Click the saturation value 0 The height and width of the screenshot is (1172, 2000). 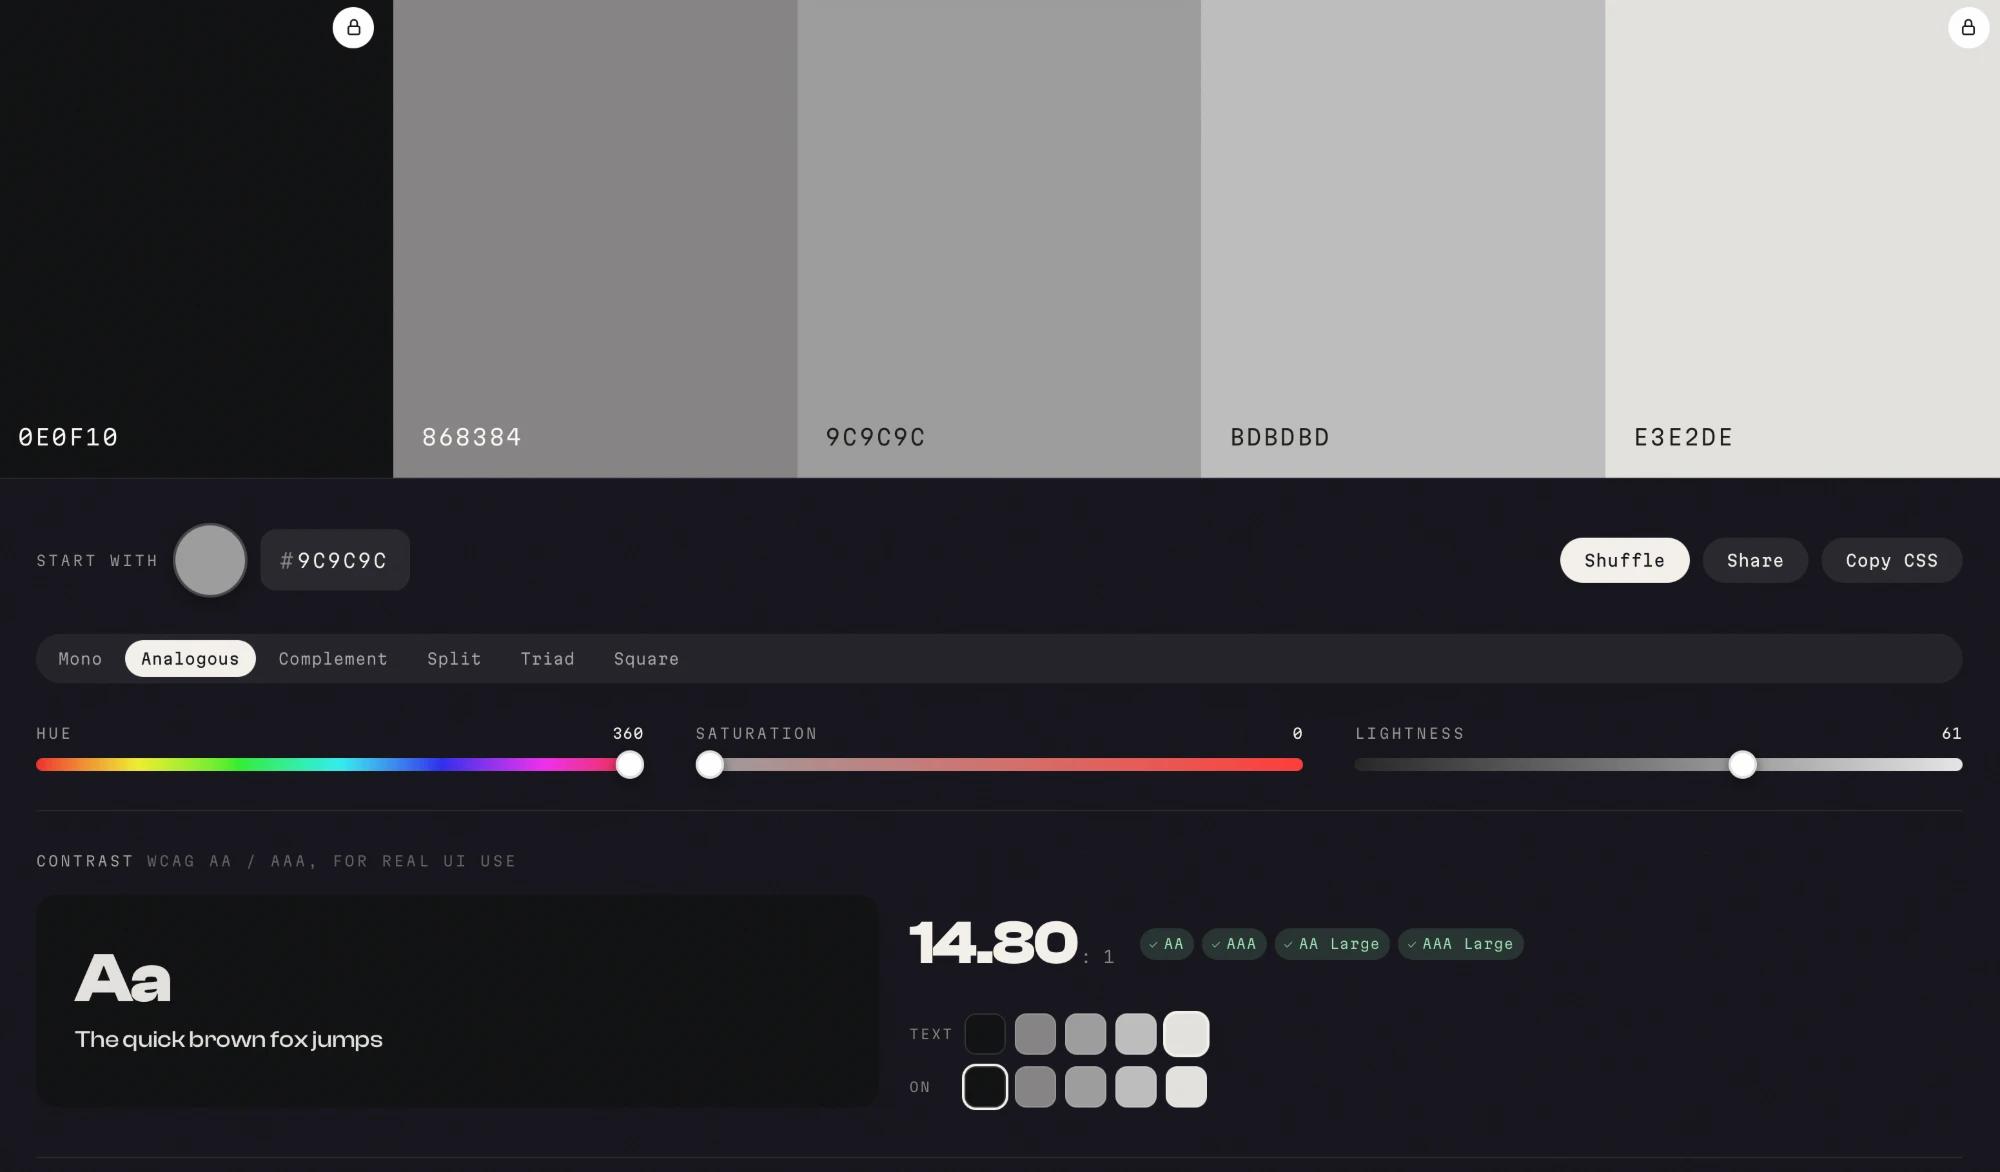click(x=1297, y=734)
